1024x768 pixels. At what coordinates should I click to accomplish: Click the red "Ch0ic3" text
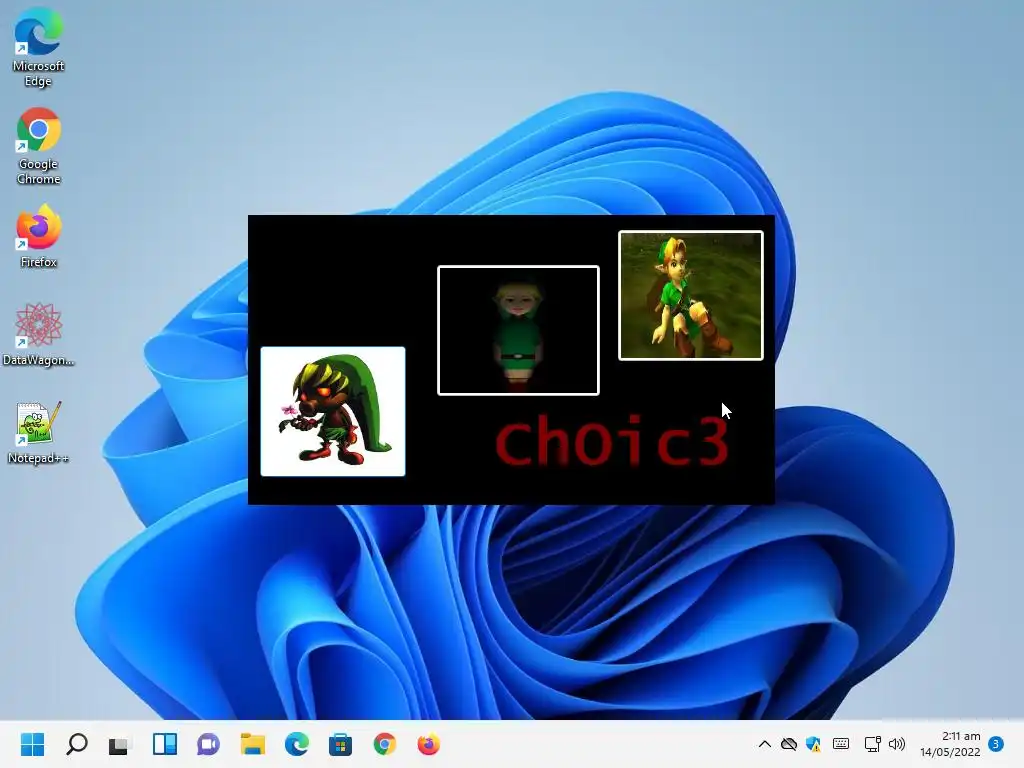tap(611, 443)
